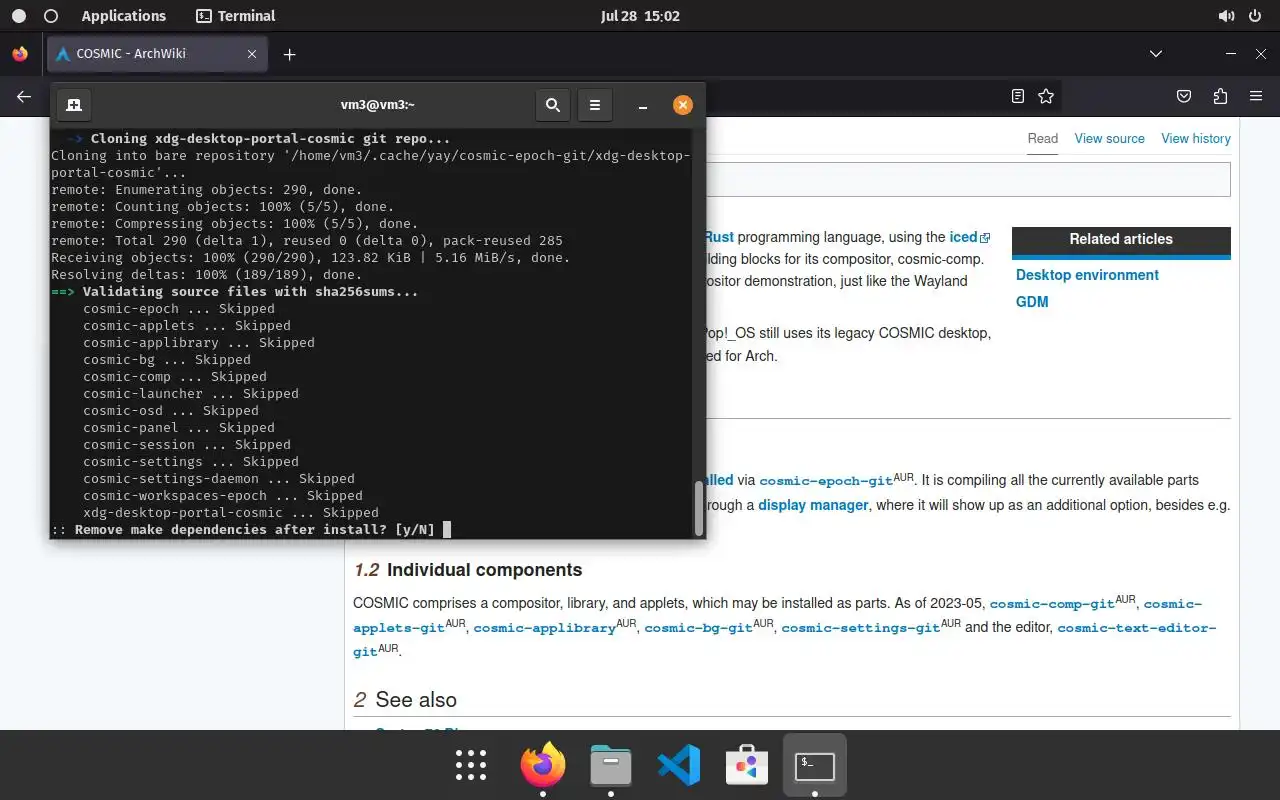Open the GDM related article
The height and width of the screenshot is (800, 1280).
(1032, 302)
